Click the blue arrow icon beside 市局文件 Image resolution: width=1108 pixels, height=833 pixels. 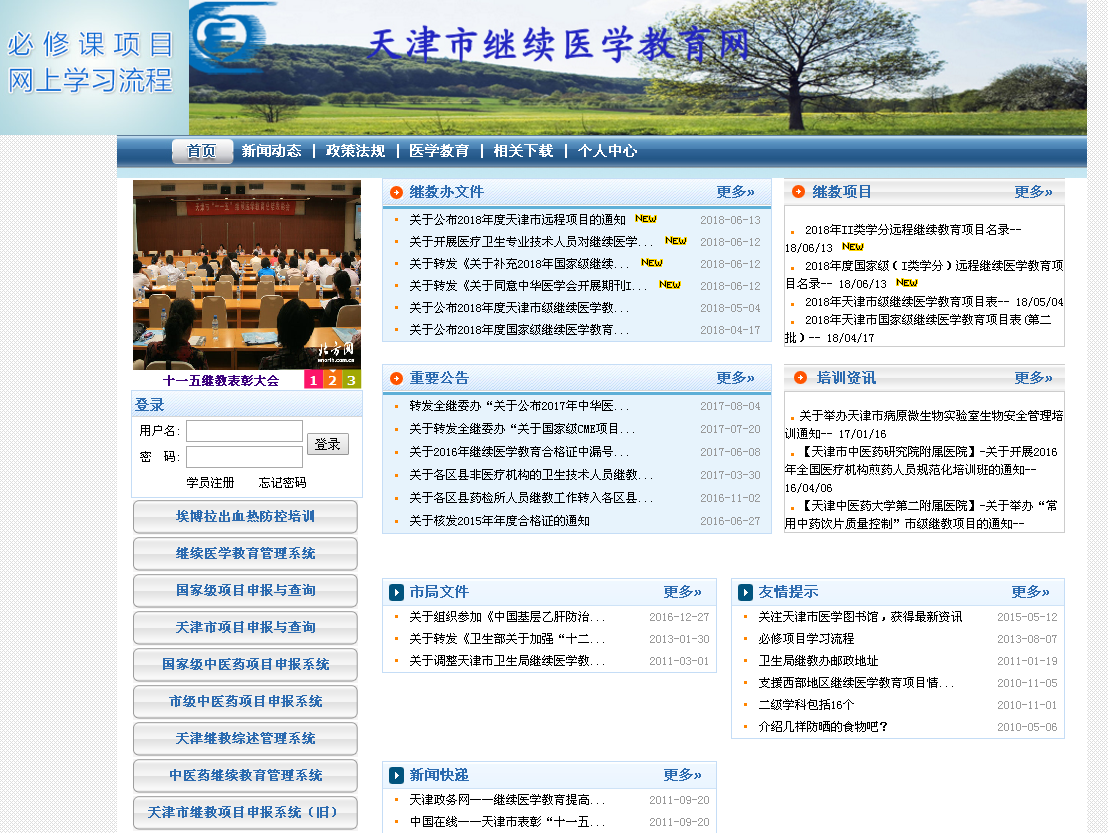pos(396,592)
